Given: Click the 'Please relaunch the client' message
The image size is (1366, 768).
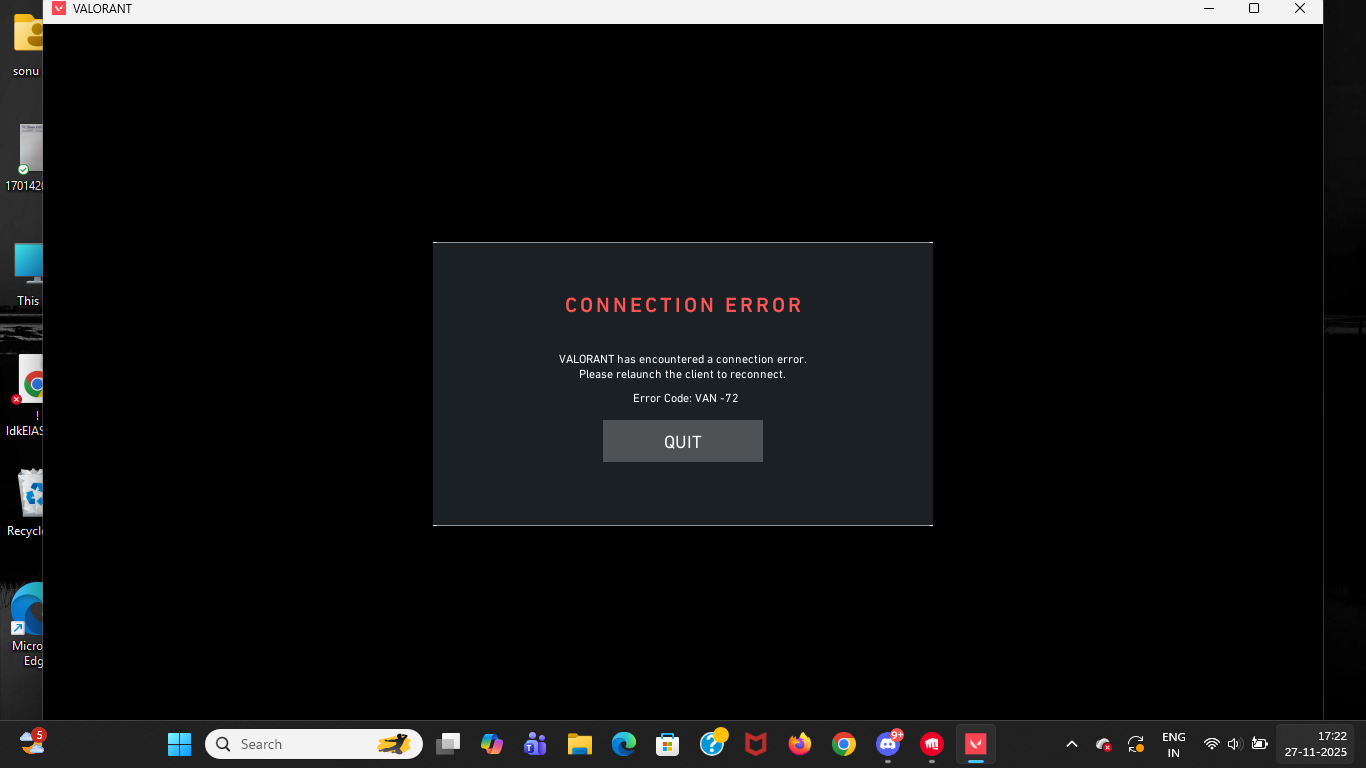Looking at the screenshot, I should [683, 374].
